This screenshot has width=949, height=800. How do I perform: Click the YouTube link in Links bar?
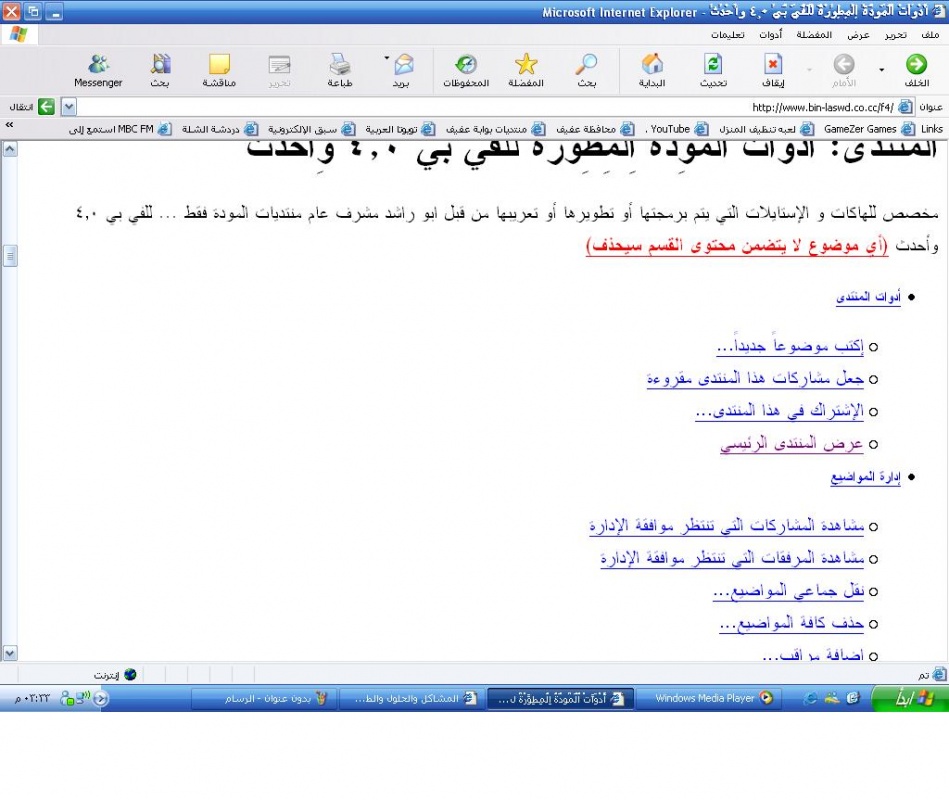pos(670,129)
